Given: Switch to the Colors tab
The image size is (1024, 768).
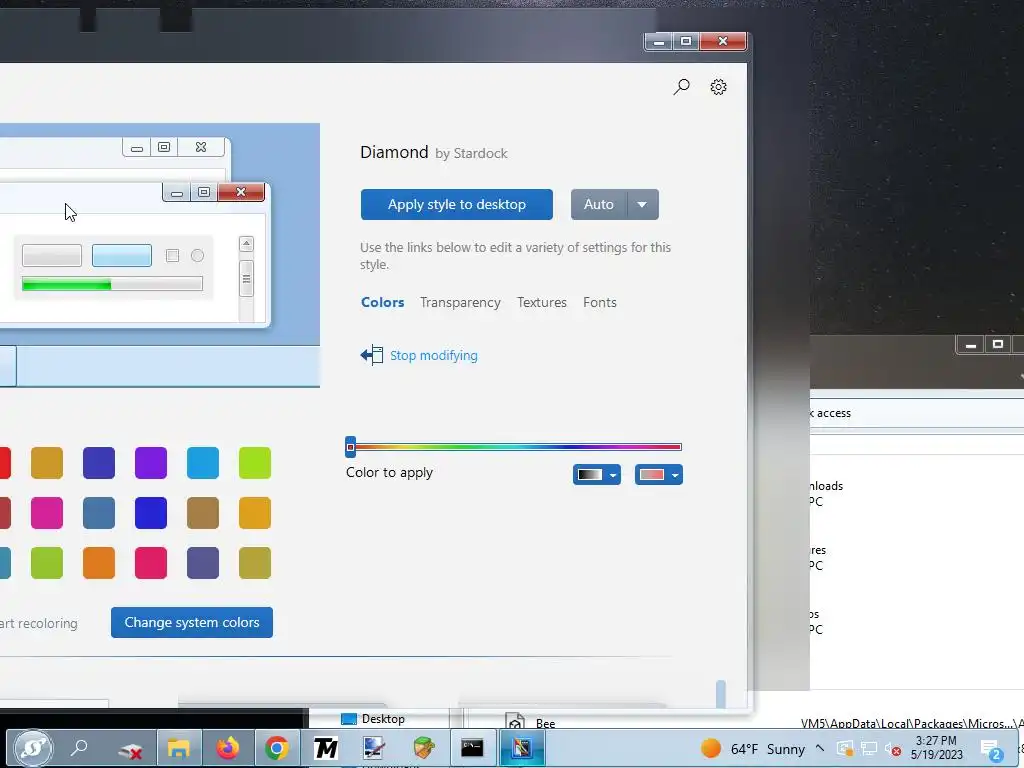Looking at the screenshot, I should point(383,302).
